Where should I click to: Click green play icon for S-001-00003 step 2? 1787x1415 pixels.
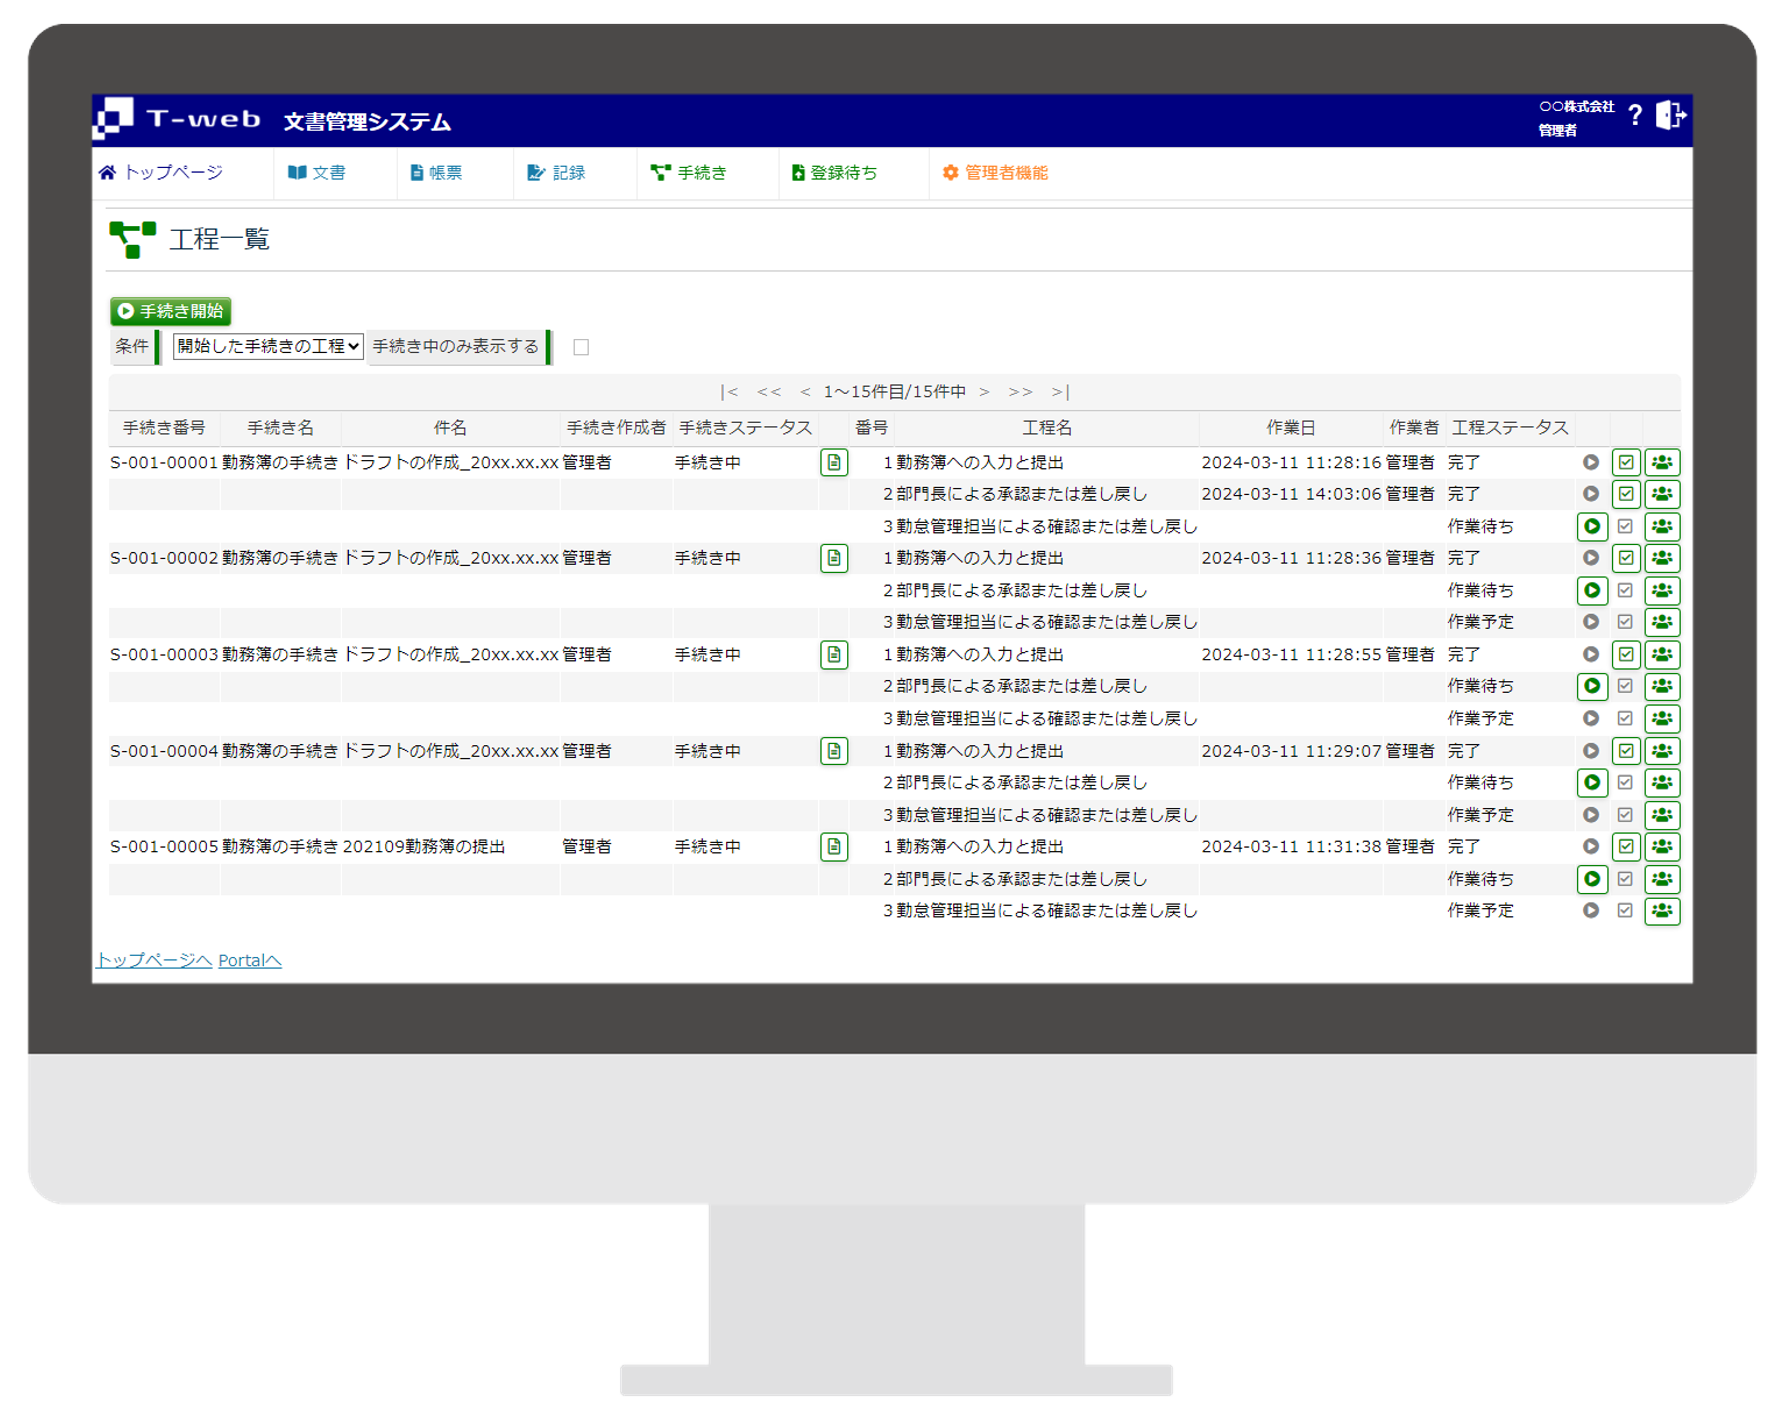click(x=1591, y=686)
